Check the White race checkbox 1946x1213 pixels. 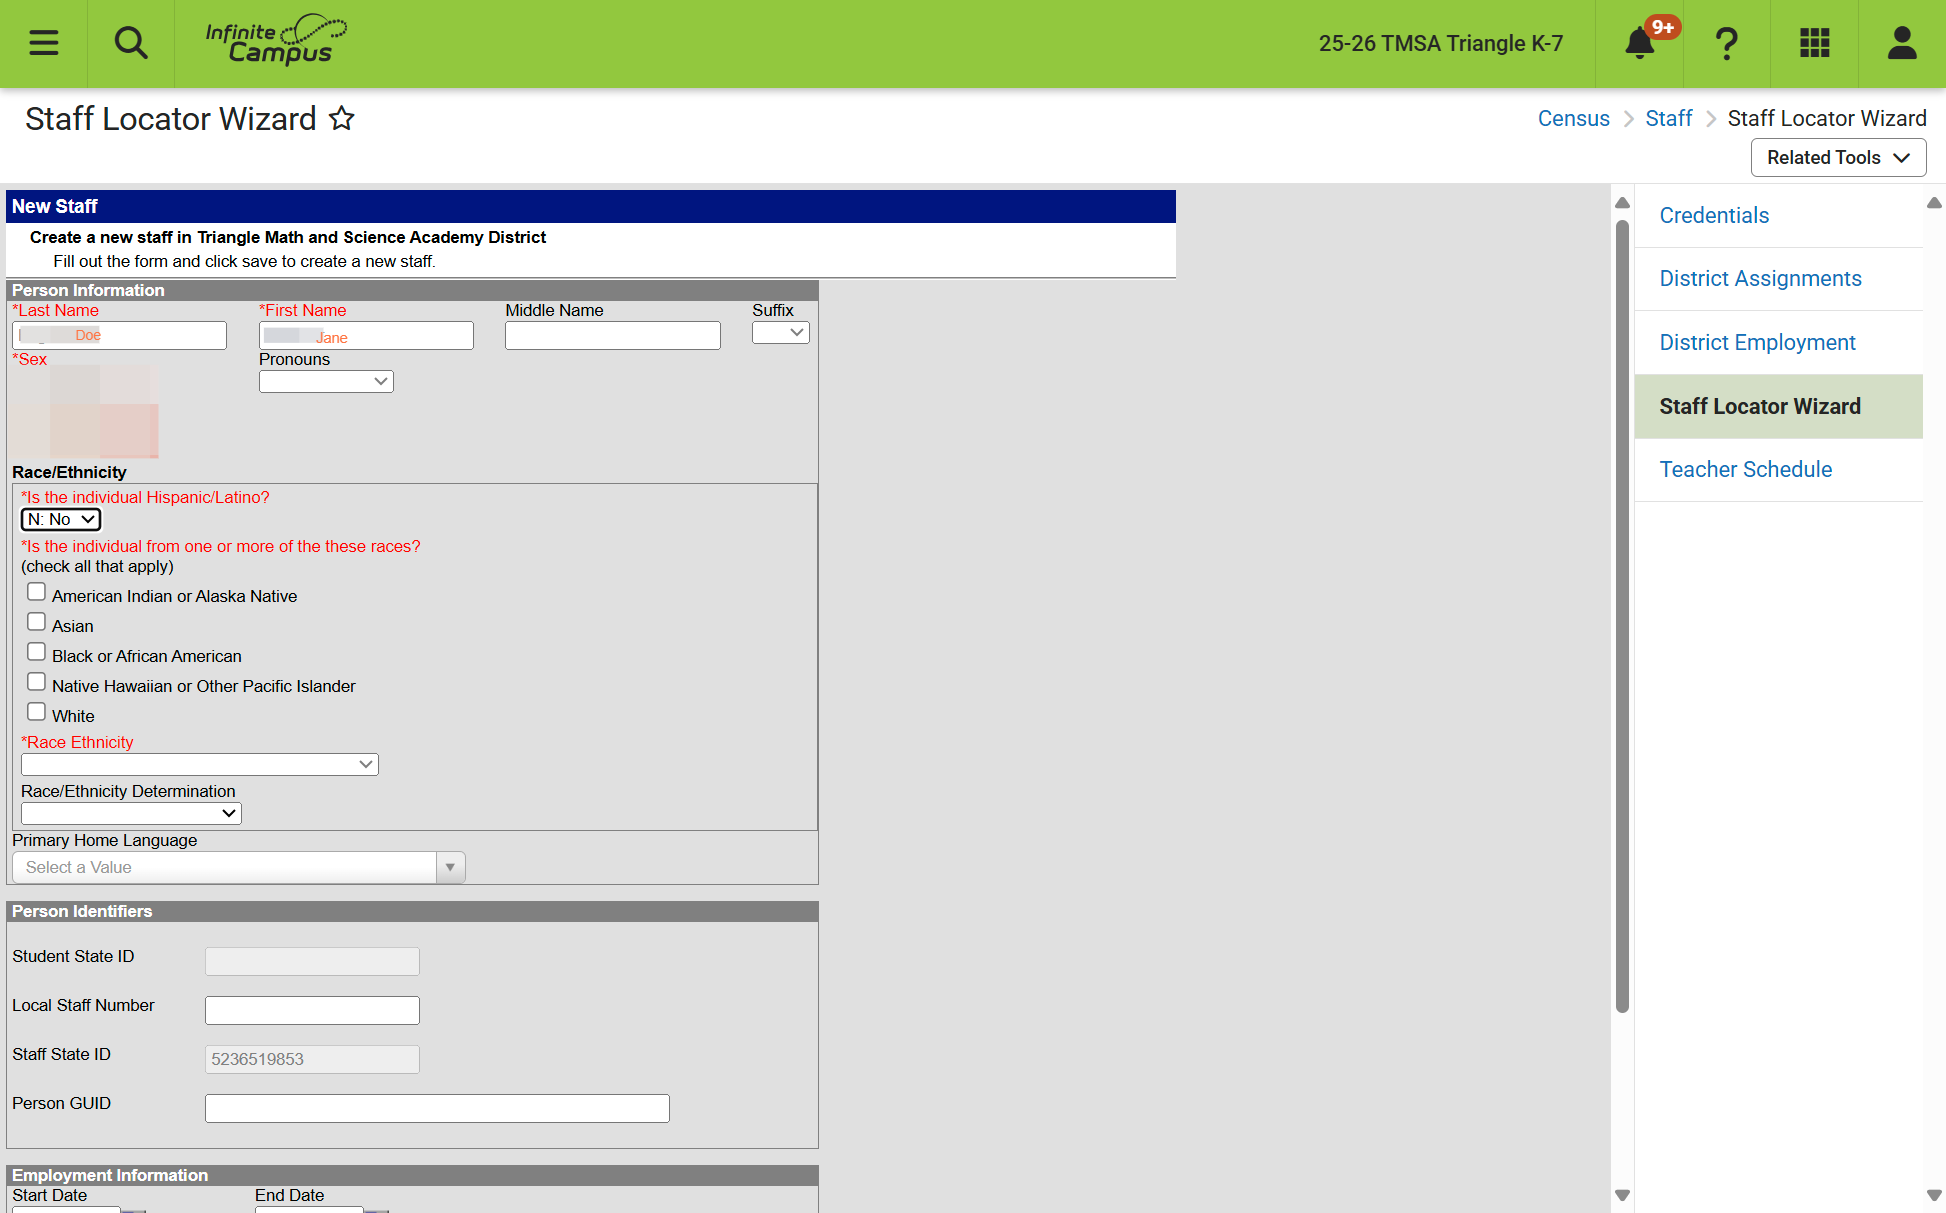(37, 711)
